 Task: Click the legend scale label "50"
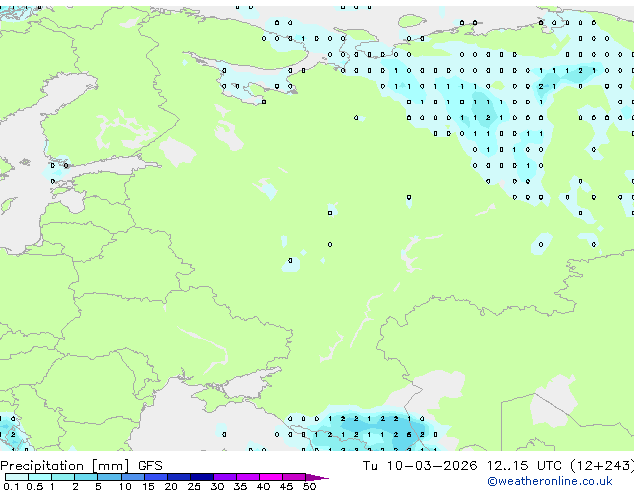coord(309,486)
